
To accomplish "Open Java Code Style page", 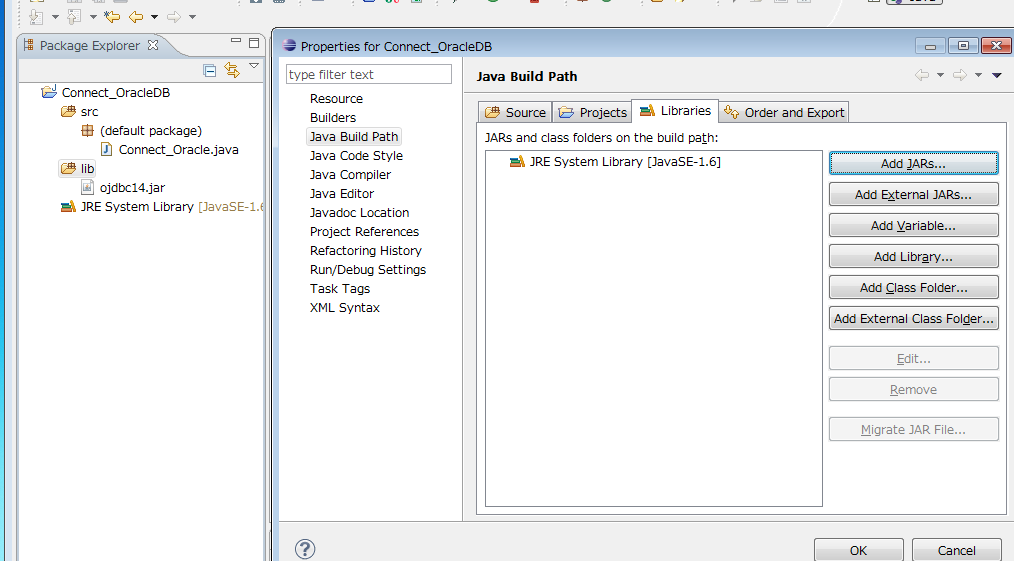I will [356, 156].
